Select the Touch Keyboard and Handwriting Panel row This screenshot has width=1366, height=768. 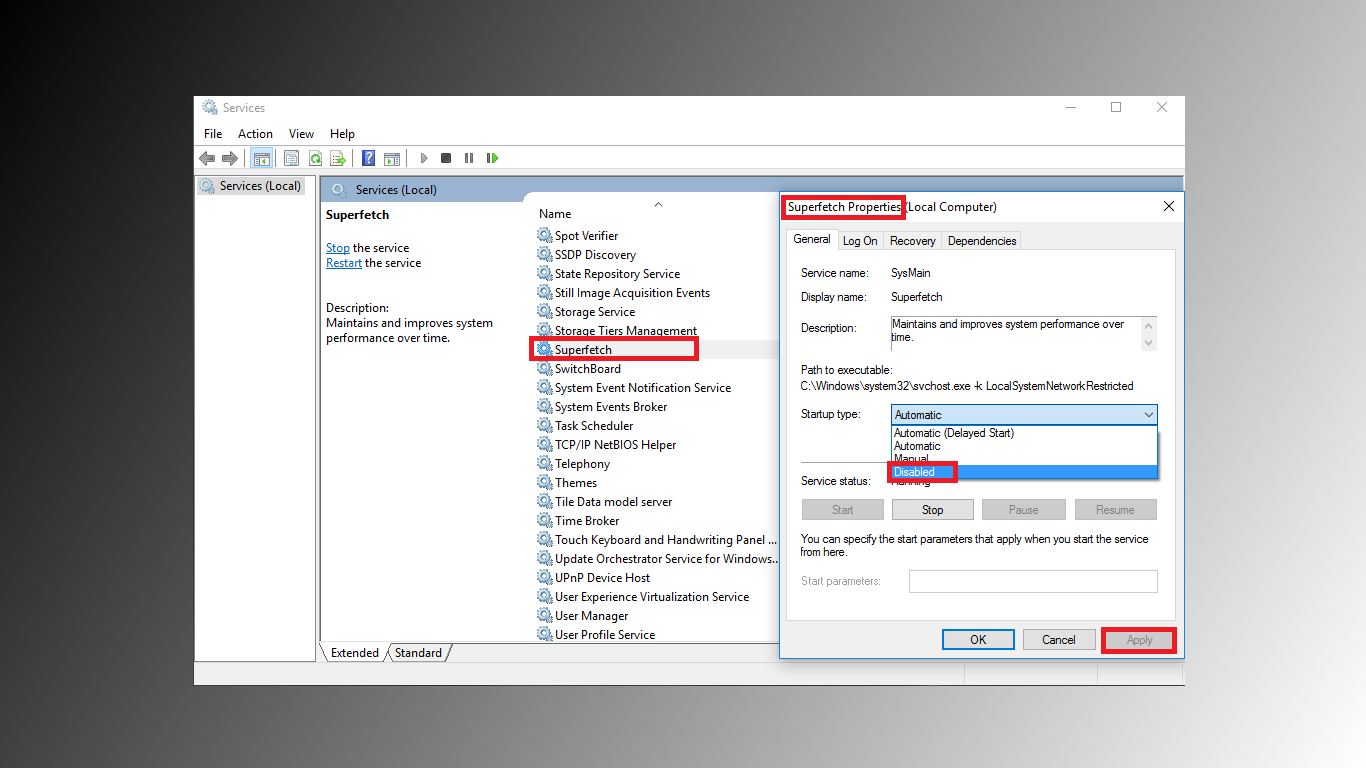pyautogui.click(x=656, y=540)
